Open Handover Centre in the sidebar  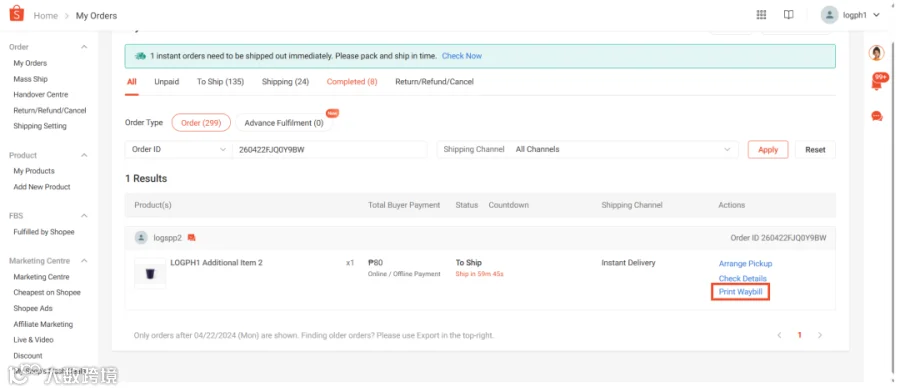pyautogui.click(x=41, y=95)
